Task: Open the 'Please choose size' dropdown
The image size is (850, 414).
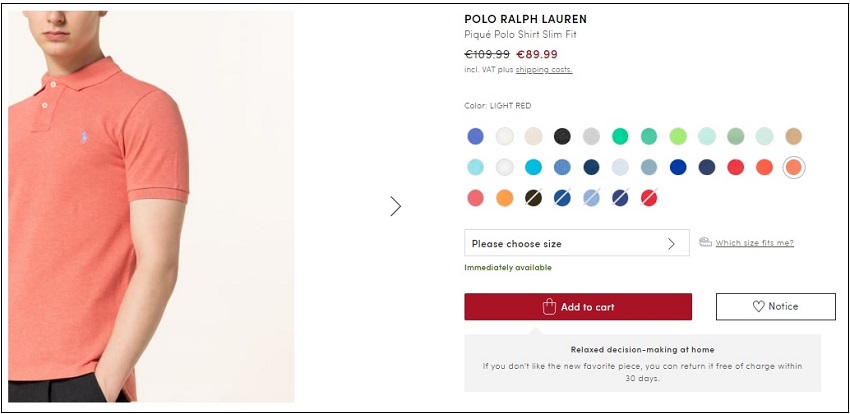Action: tap(577, 243)
